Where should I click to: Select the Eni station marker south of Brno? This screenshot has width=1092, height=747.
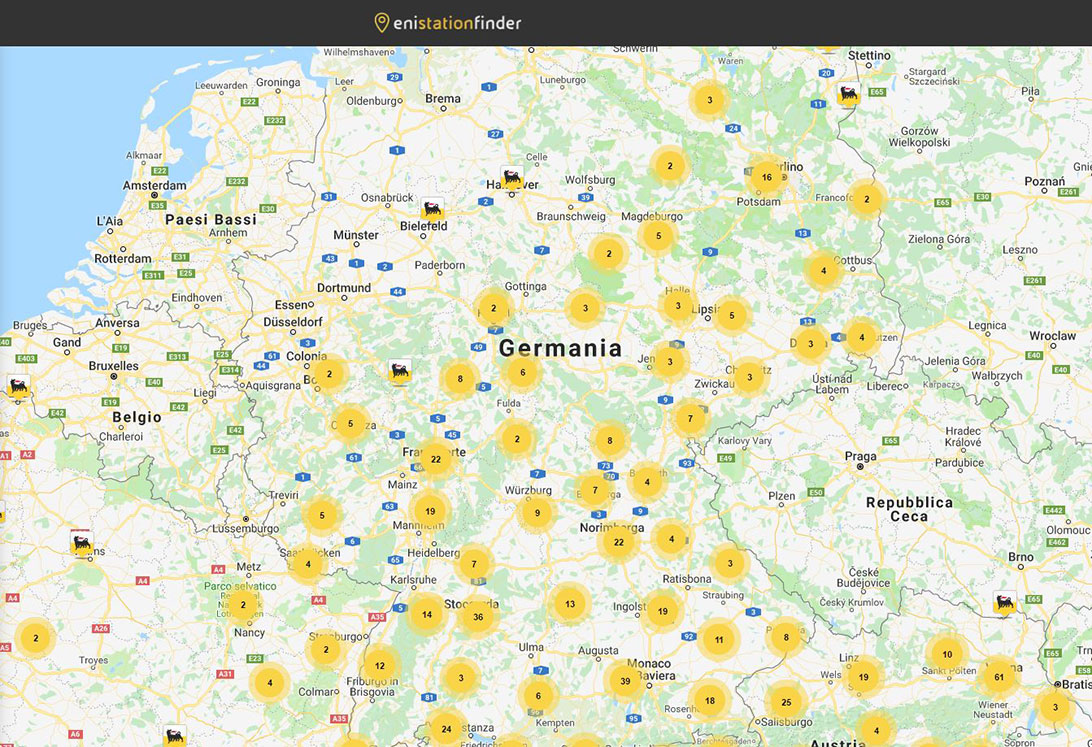(1005, 602)
